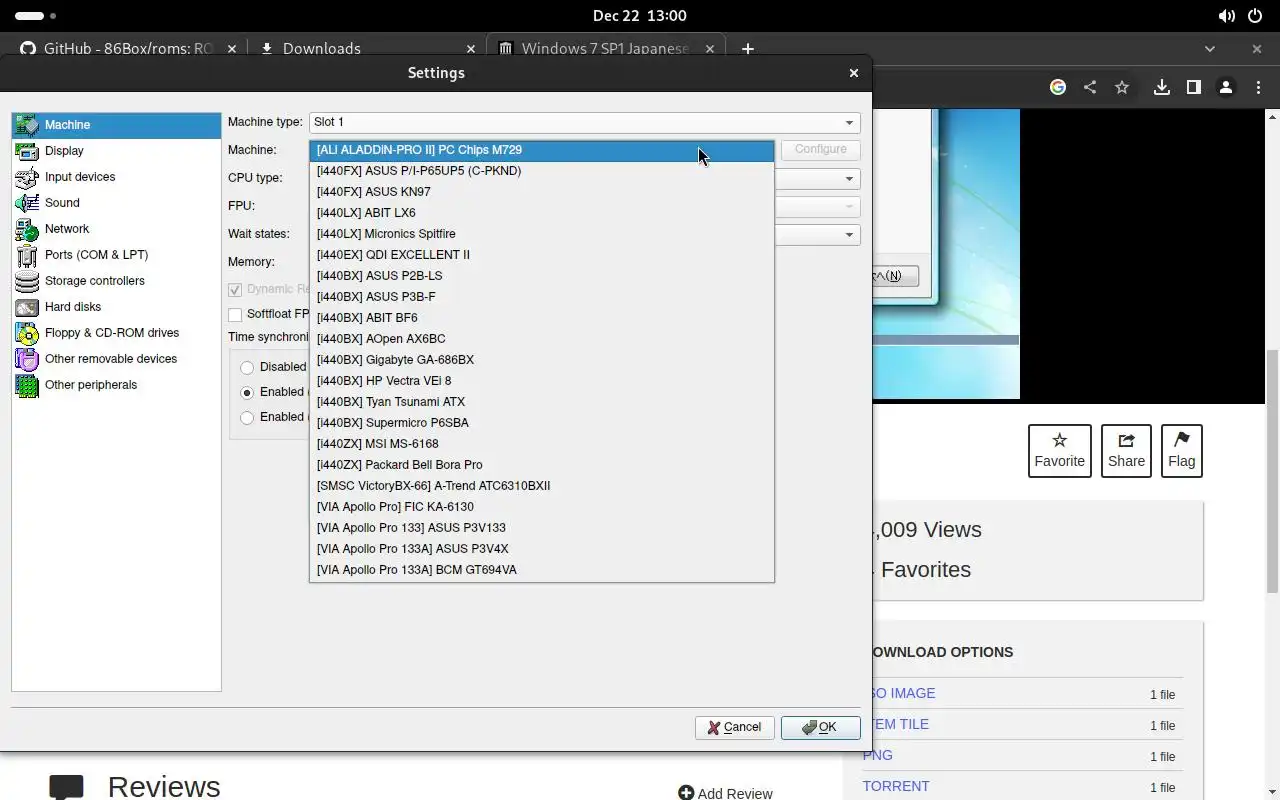The image size is (1280, 800).
Task: Open Hard disks category icon
Action: 27,307
